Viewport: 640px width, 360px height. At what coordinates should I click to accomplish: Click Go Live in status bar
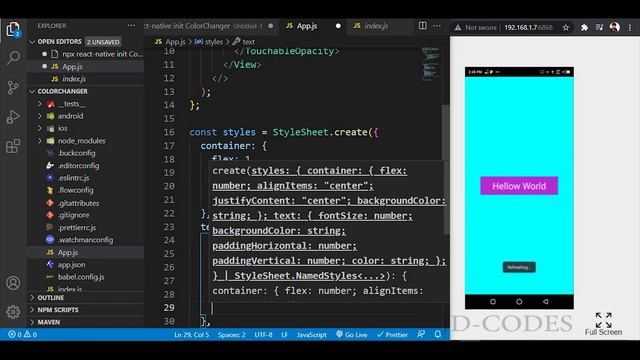[x=351, y=334]
